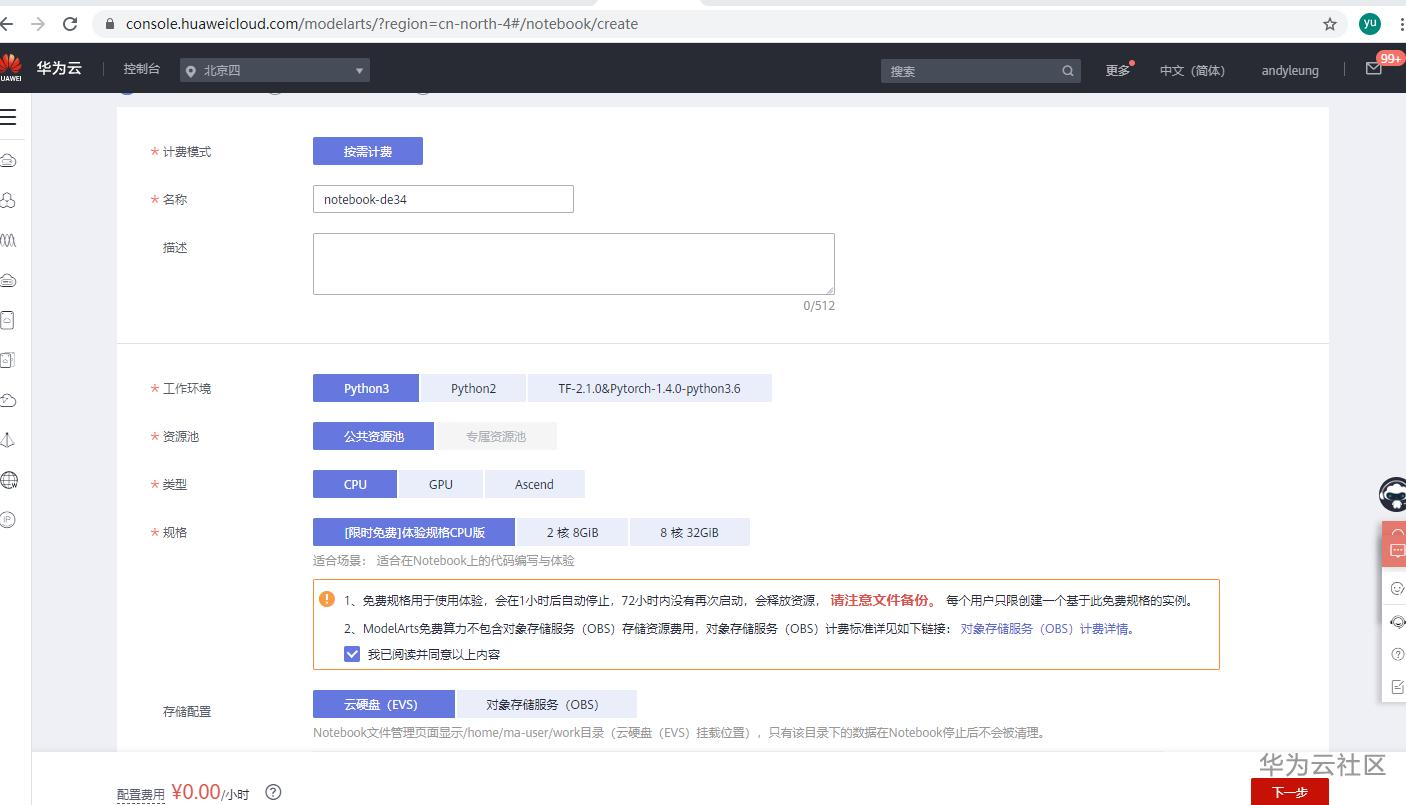Click the help icon next to the price

pyautogui.click(x=273, y=792)
